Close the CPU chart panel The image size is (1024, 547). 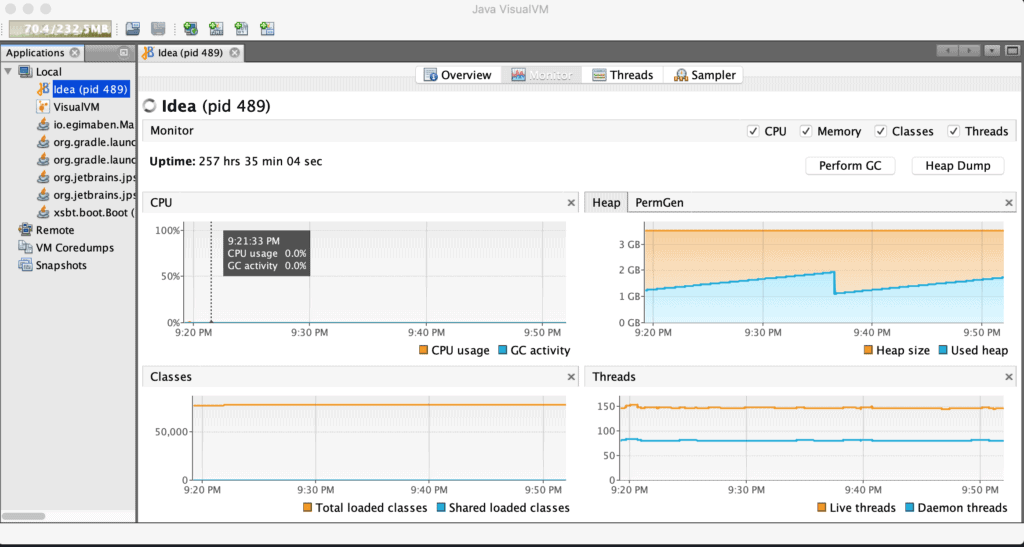pos(571,203)
